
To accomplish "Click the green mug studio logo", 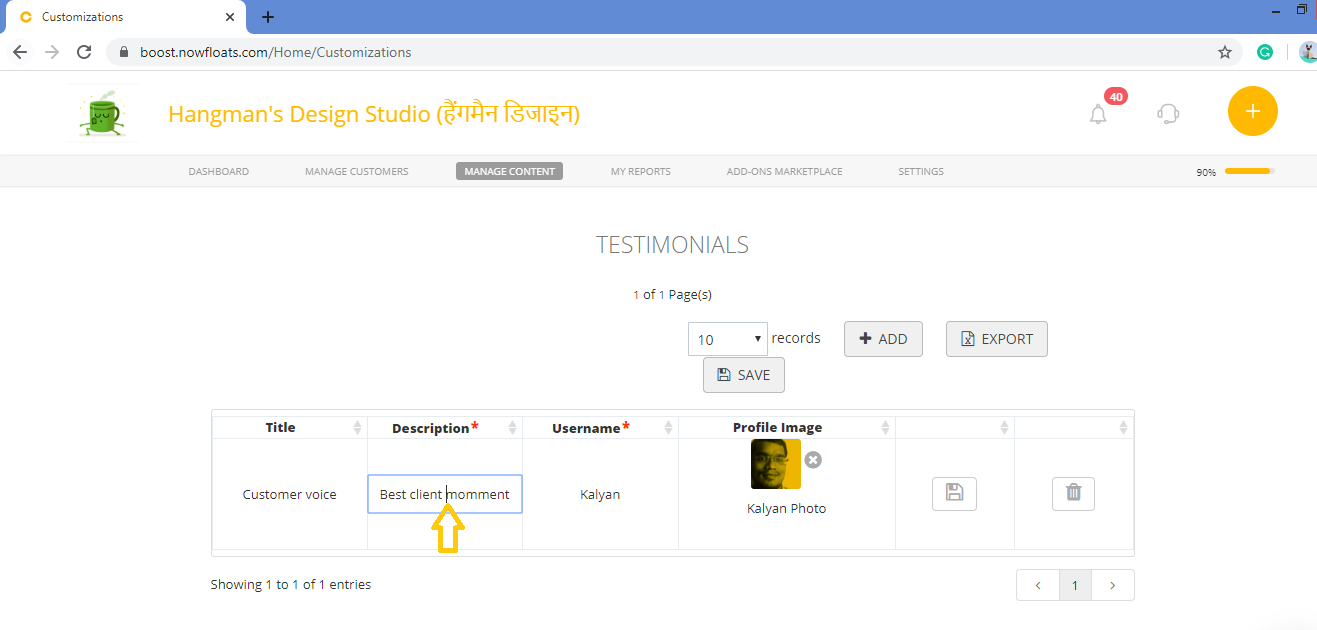I will tap(100, 113).
